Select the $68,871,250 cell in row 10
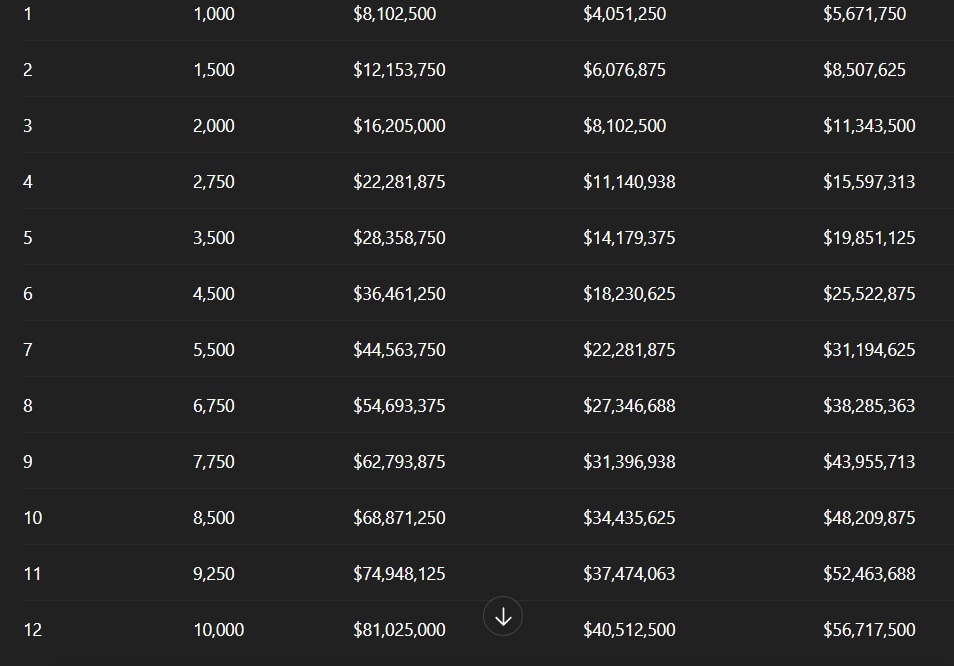954x666 pixels. point(399,518)
